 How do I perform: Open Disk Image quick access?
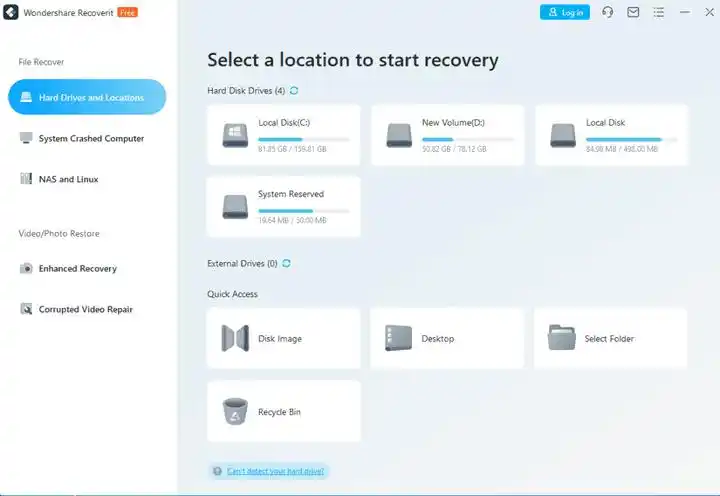coord(284,339)
